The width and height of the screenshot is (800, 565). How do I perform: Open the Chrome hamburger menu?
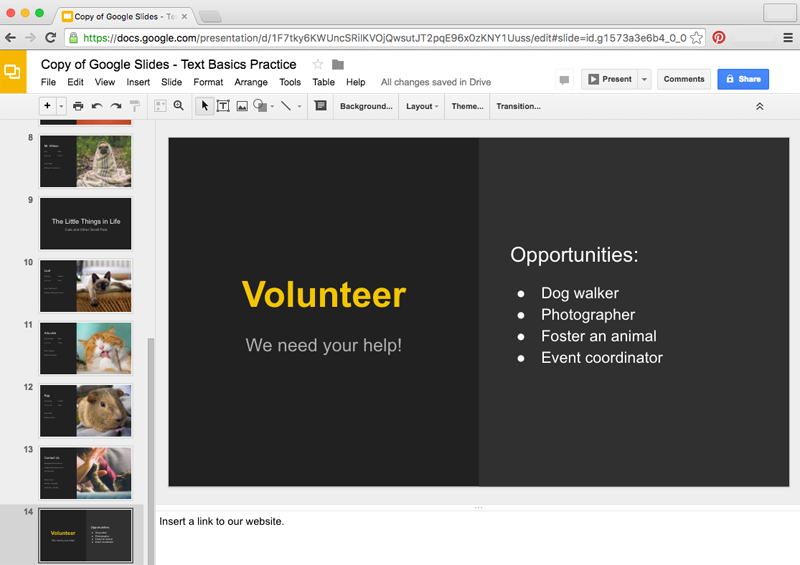788,37
